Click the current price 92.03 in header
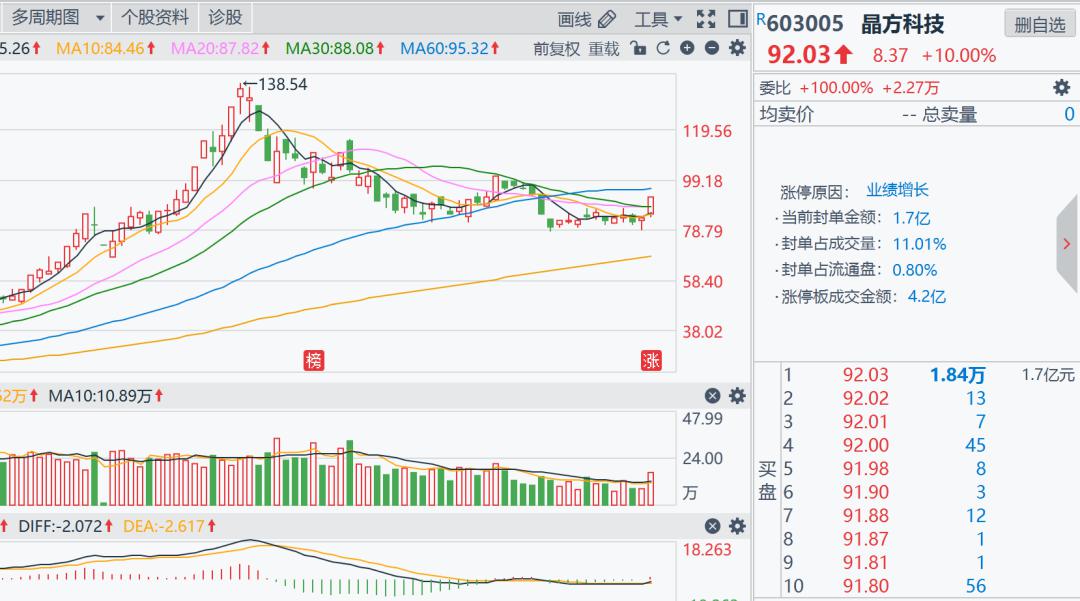 pos(800,54)
